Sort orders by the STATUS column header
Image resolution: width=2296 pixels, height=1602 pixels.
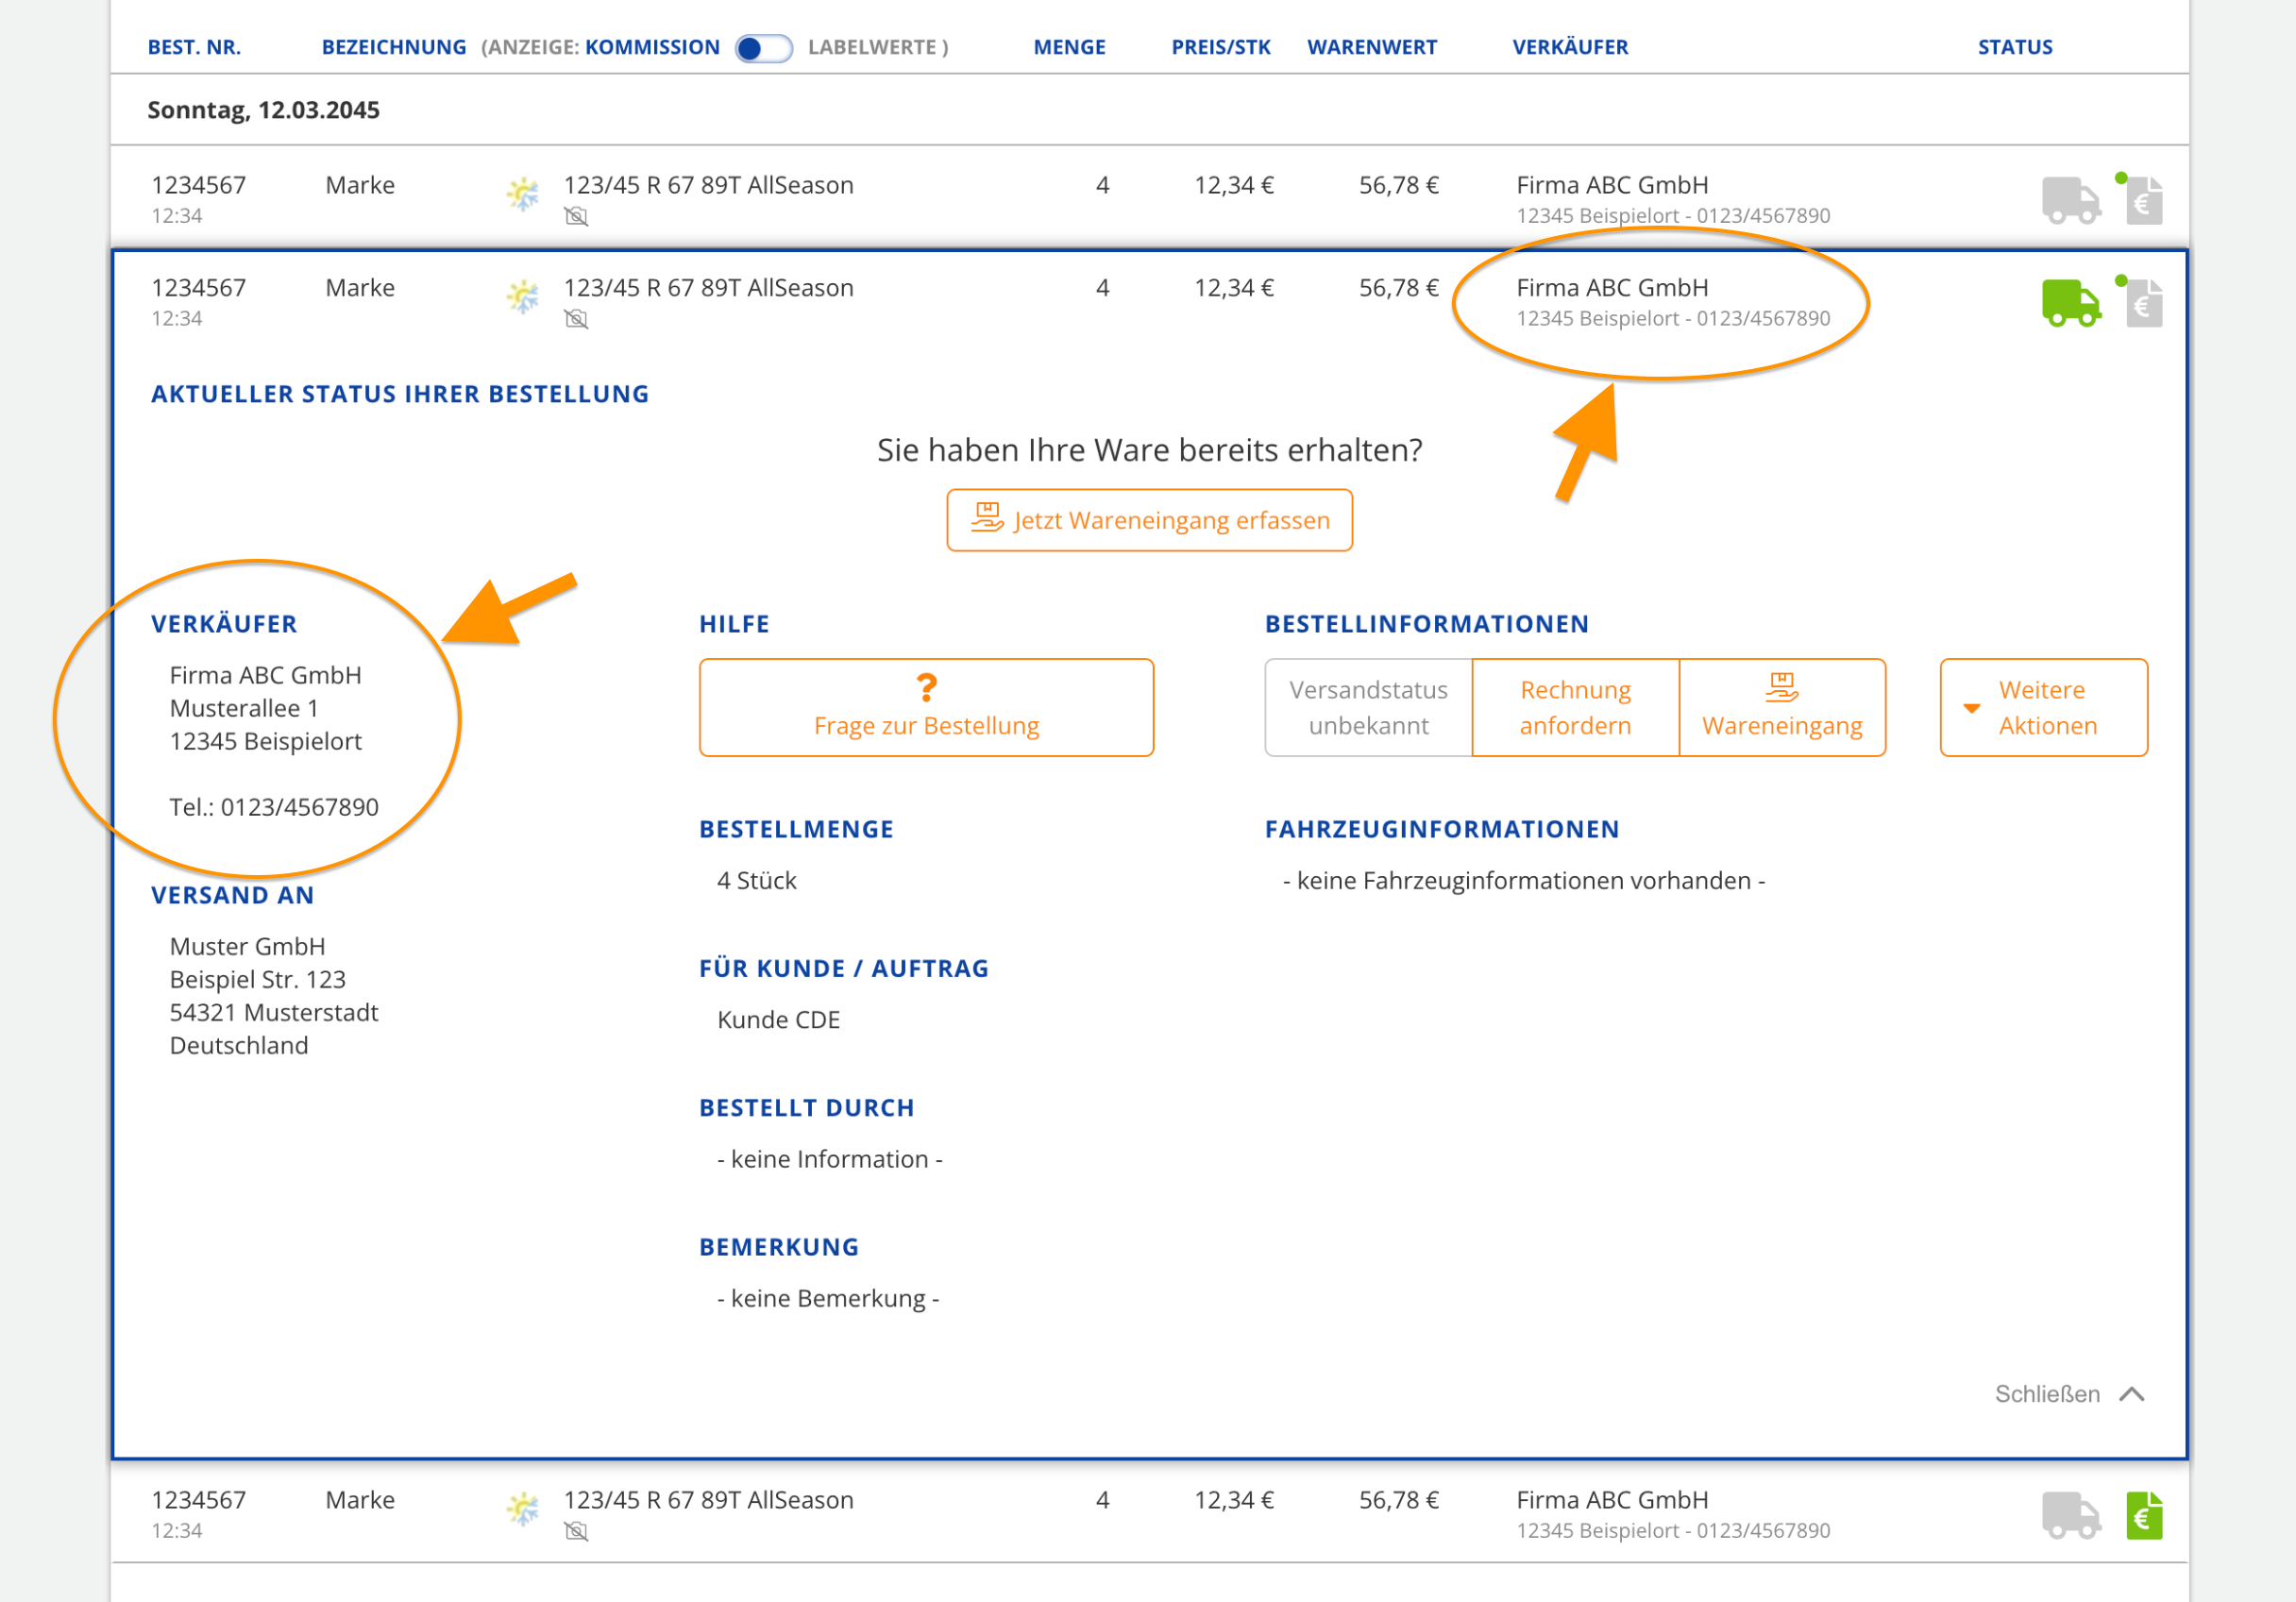pyautogui.click(x=2015, y=46)
